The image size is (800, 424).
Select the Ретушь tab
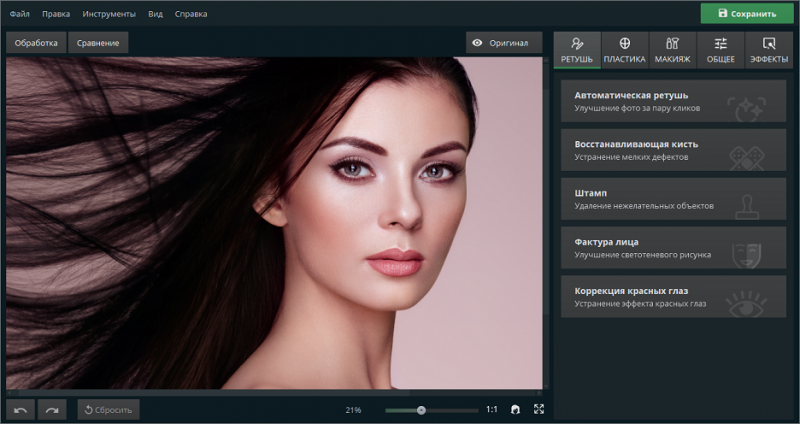point(577,50)
